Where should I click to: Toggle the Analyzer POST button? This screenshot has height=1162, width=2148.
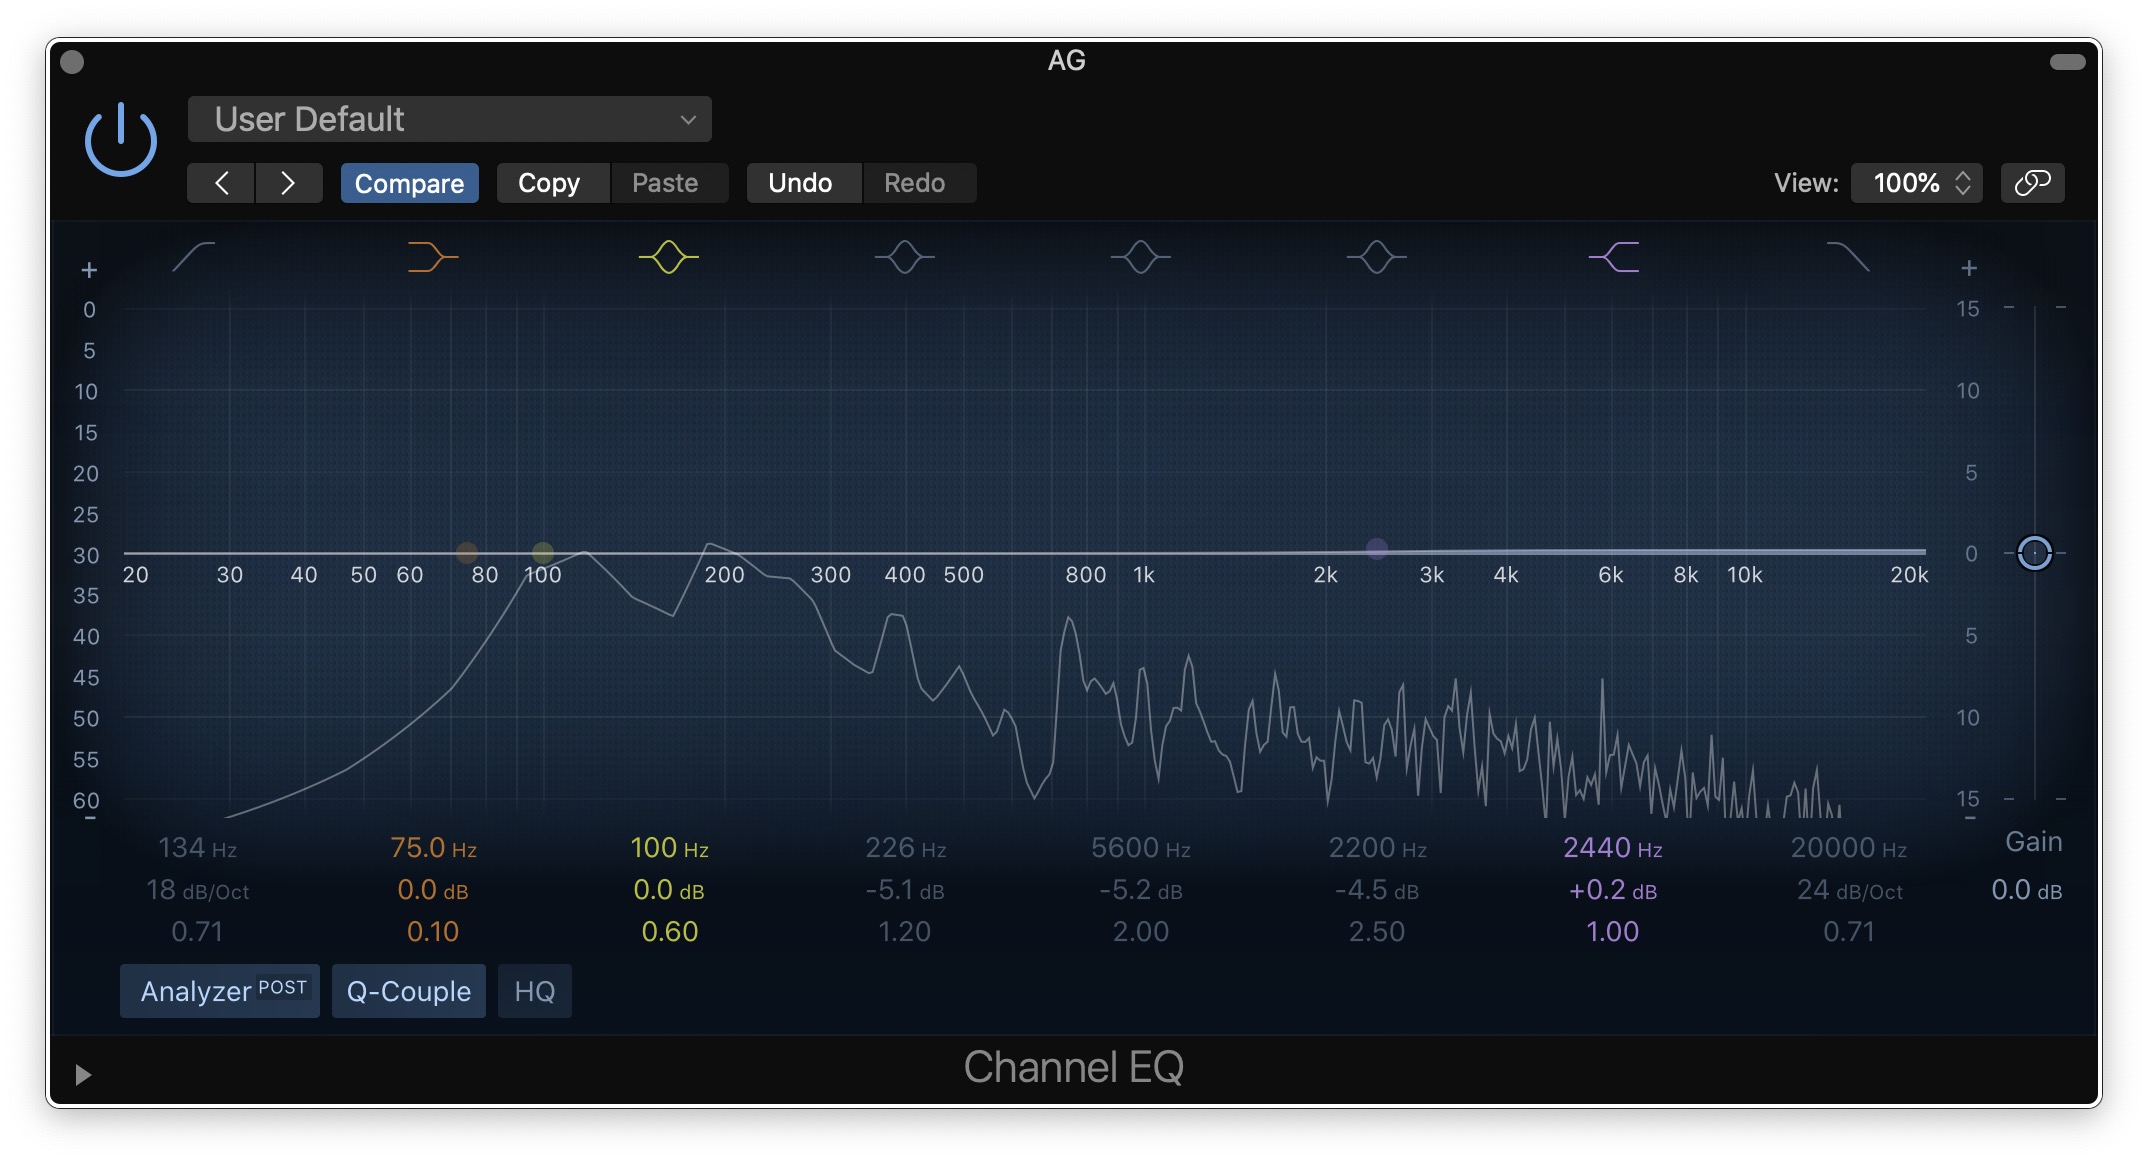(220, 991)
